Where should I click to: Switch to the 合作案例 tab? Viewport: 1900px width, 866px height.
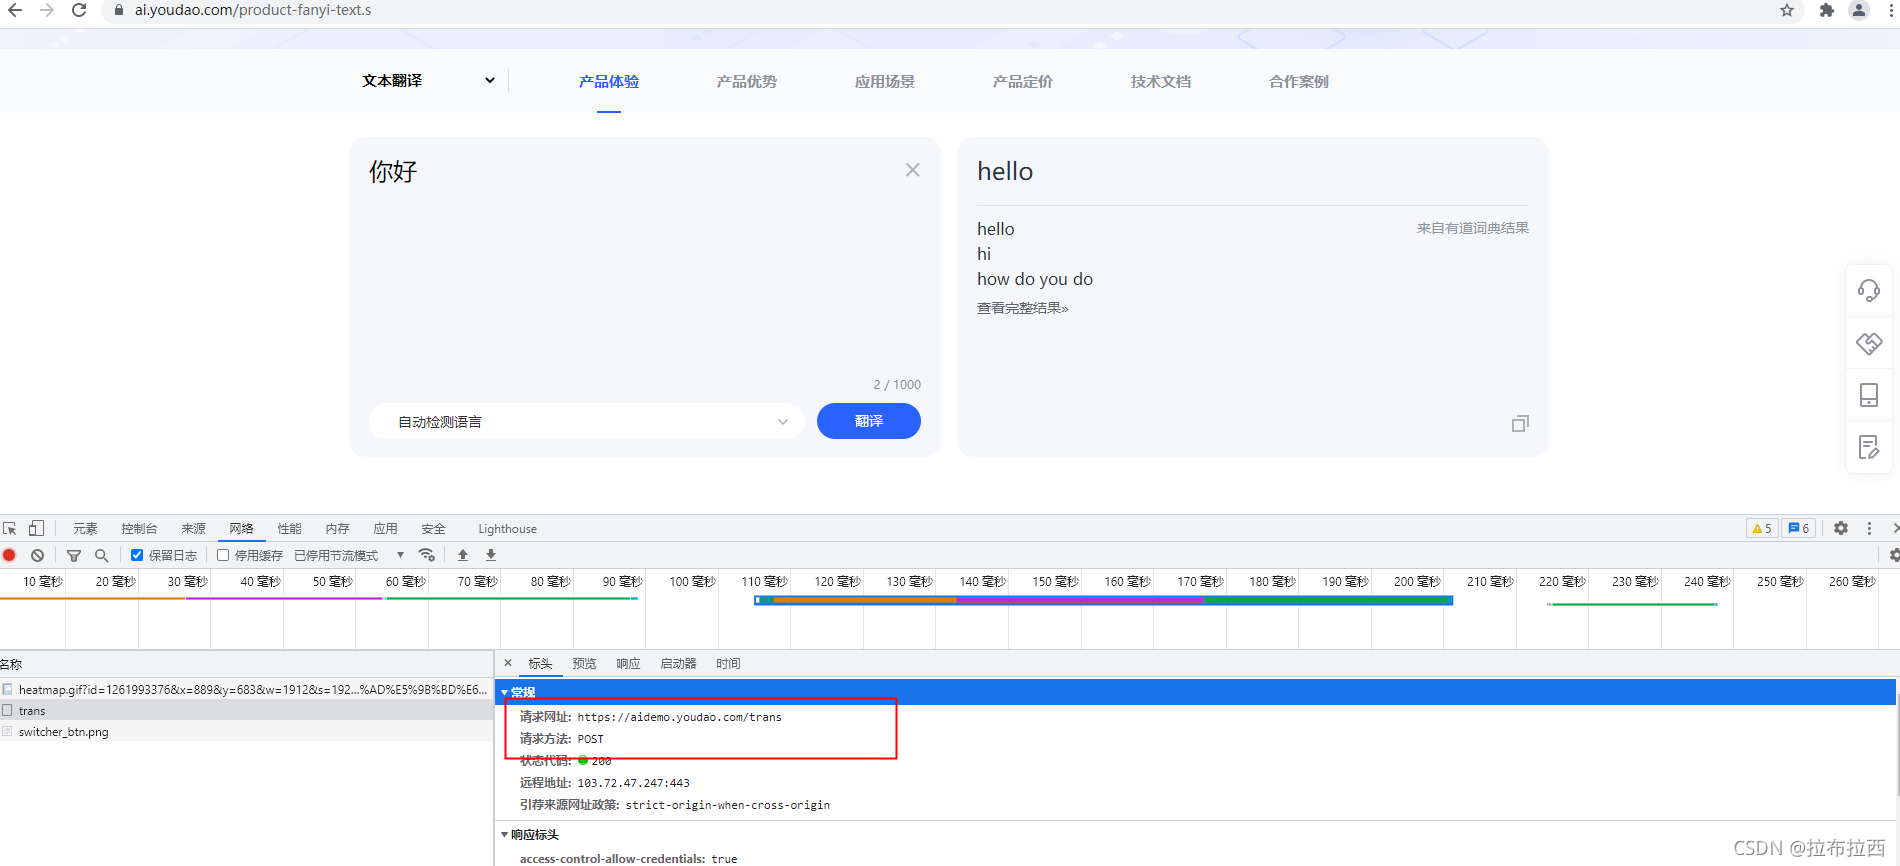tap(1299, 82)
